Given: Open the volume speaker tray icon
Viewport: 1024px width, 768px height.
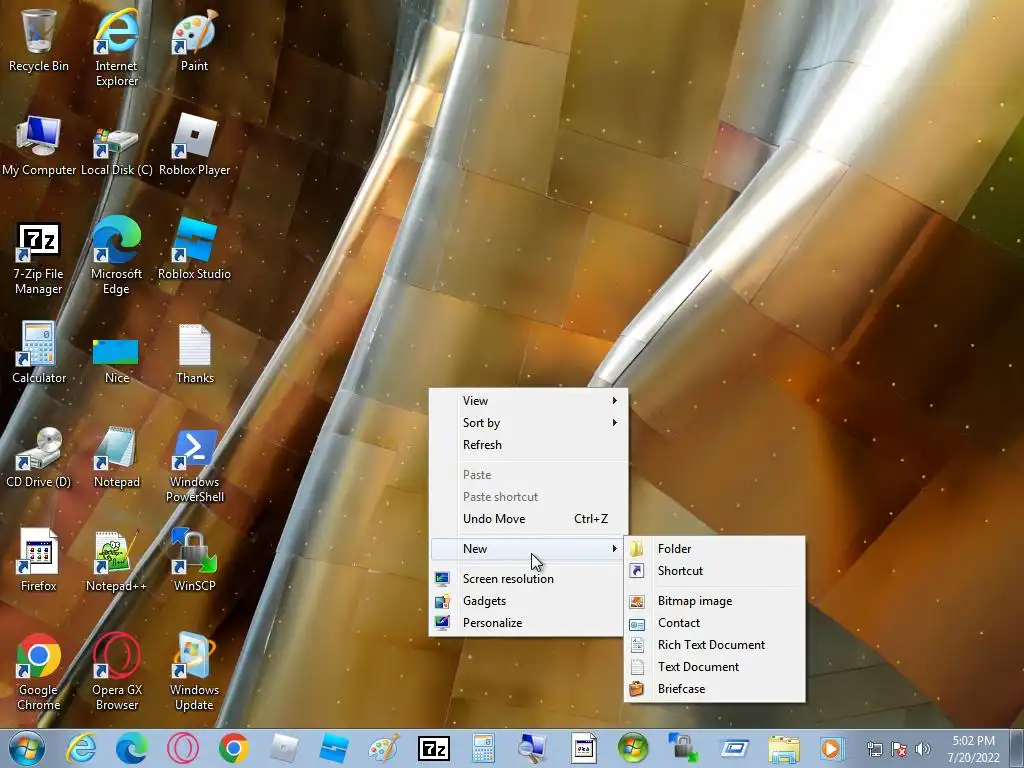Looking at the screenshot, I should [923, 749].
